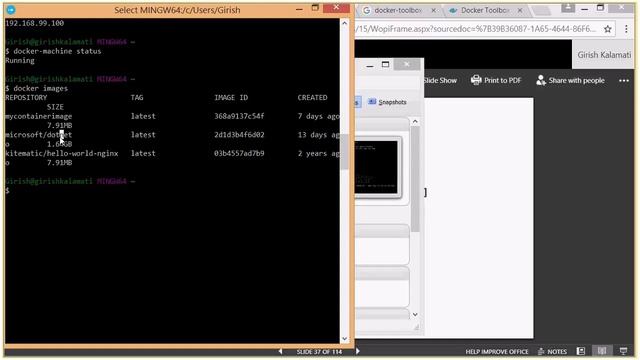Viewport: 640px width, 360px height.
Task: Advance to the next slide using right arrow
Action: pyautogui.click(x=358, y=351)
